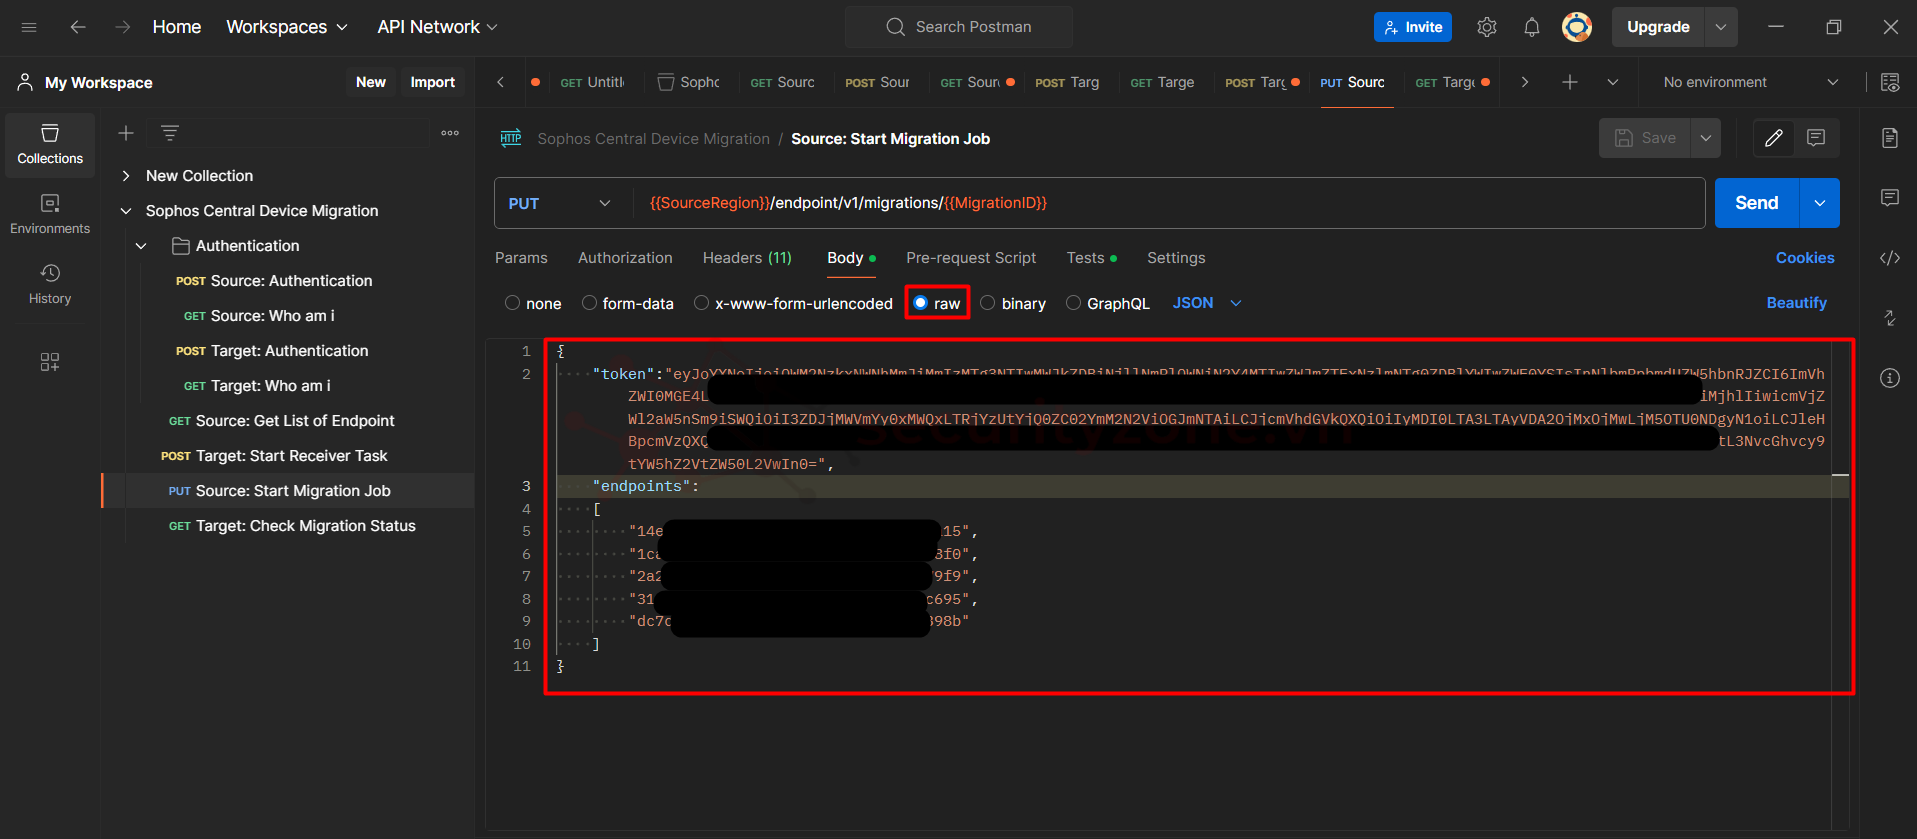The height and width of the screenshot is (839, 1917).
Task: Create new collection with plus icon
Action: click(x=126, y=133)
